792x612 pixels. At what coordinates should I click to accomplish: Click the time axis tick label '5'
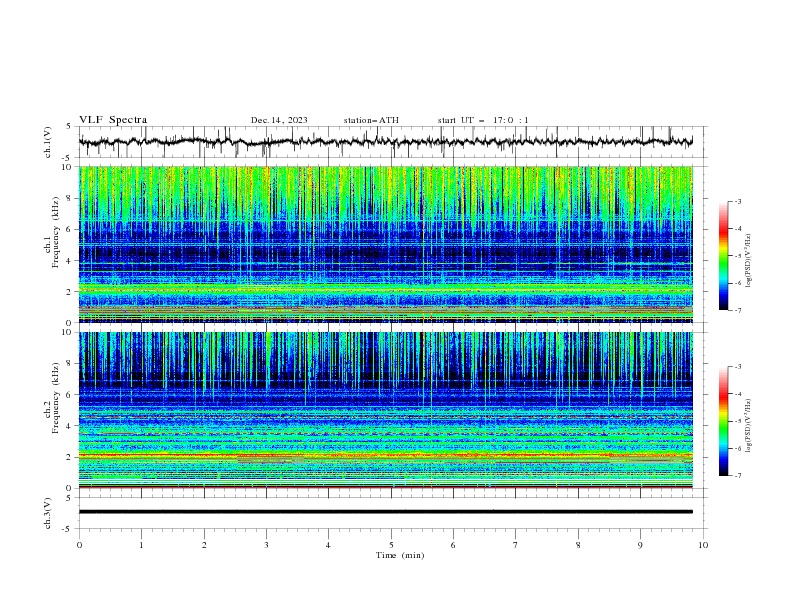click(391, 545)
